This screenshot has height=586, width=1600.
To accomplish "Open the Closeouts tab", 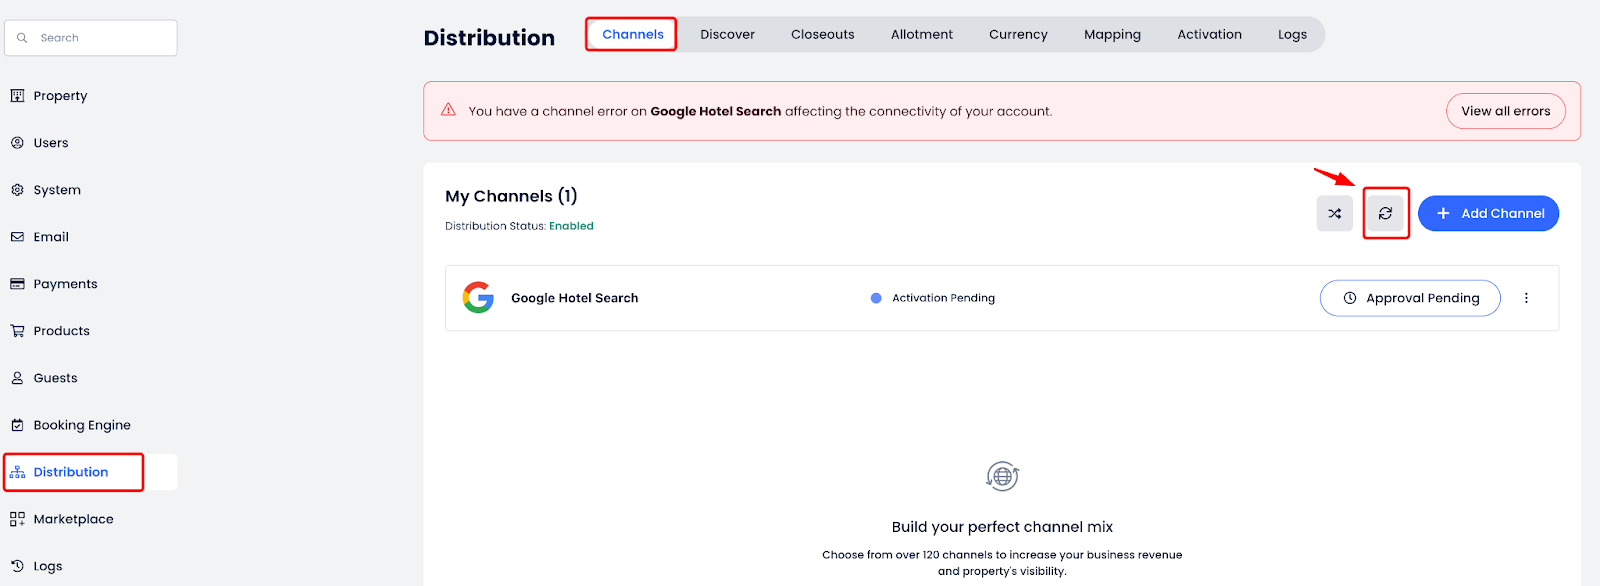I will tap(822, 34).
